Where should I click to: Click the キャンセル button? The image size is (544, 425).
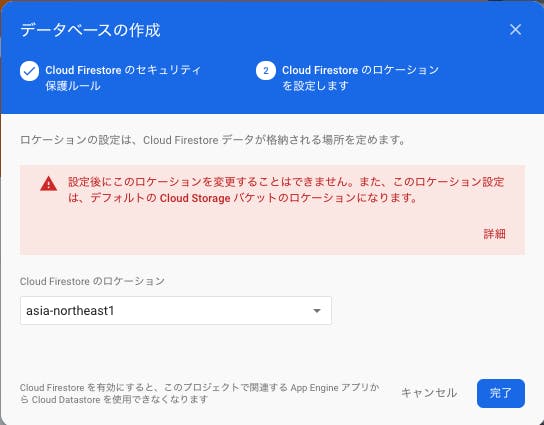[x=429, y=393]
